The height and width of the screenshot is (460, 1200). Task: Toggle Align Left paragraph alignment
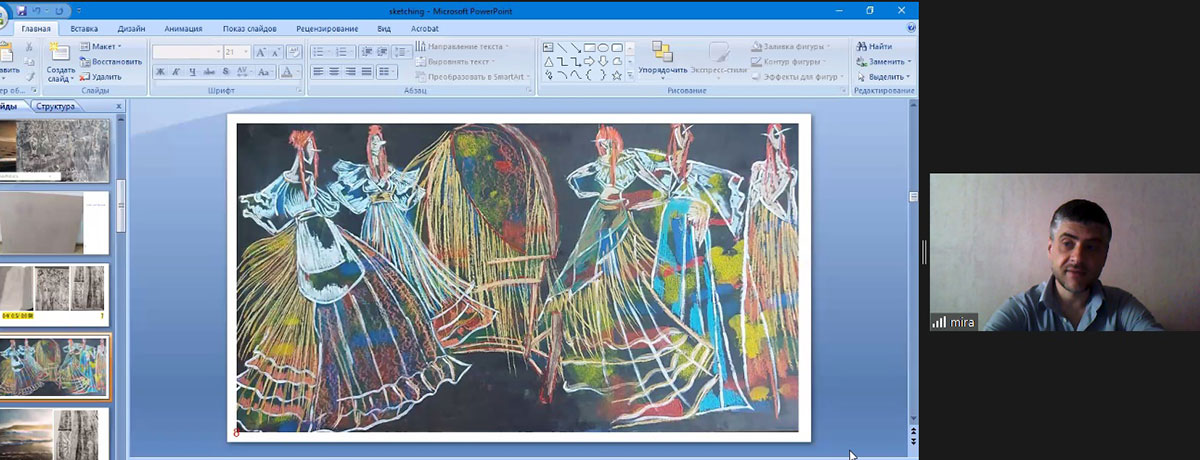319,72
